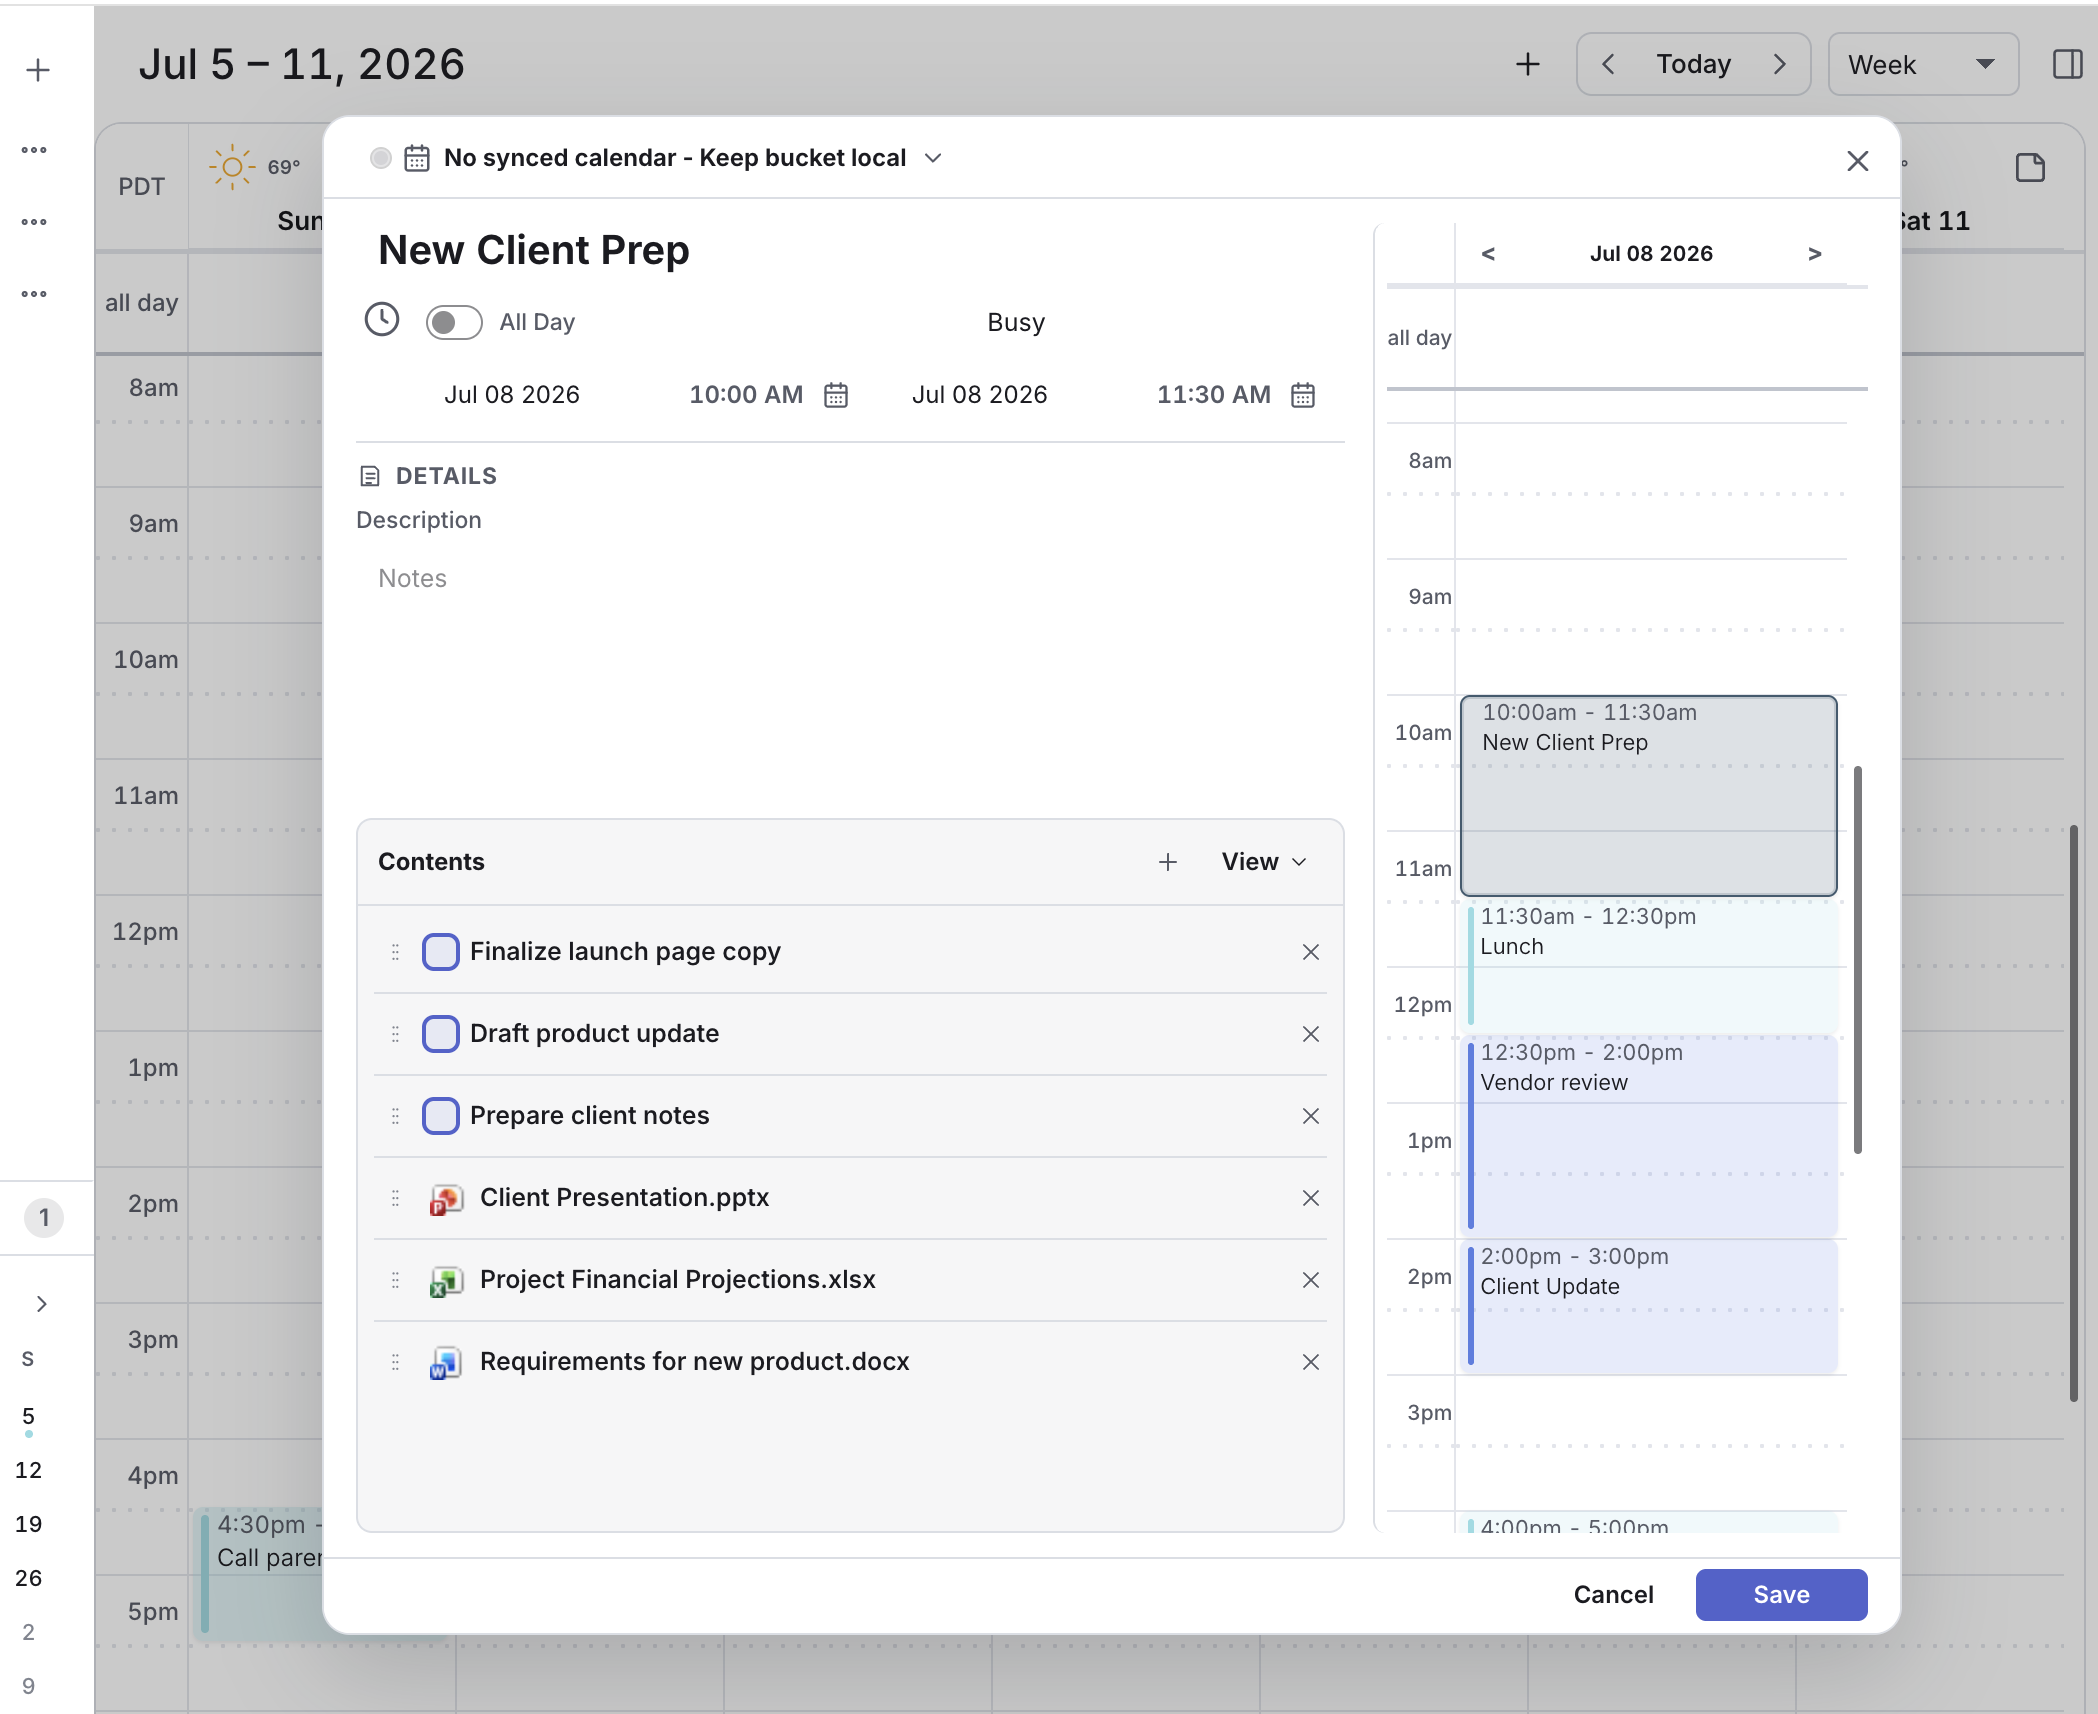Open the Contents View dropdown
The width and height of the screenshot is (2098, 1714).
[1264, 862]
